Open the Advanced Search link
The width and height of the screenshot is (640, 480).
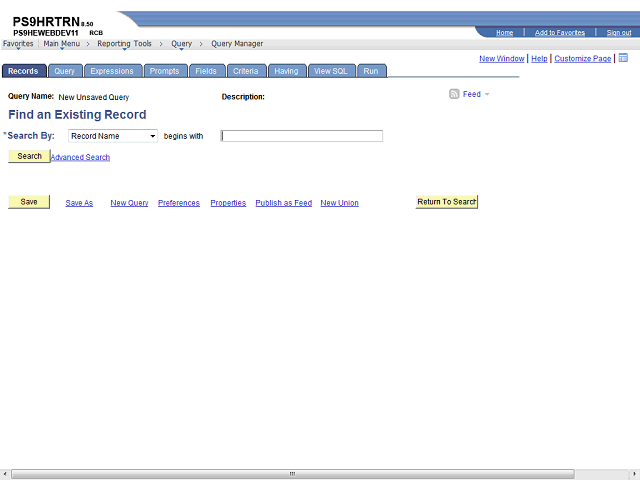point(80,157)
